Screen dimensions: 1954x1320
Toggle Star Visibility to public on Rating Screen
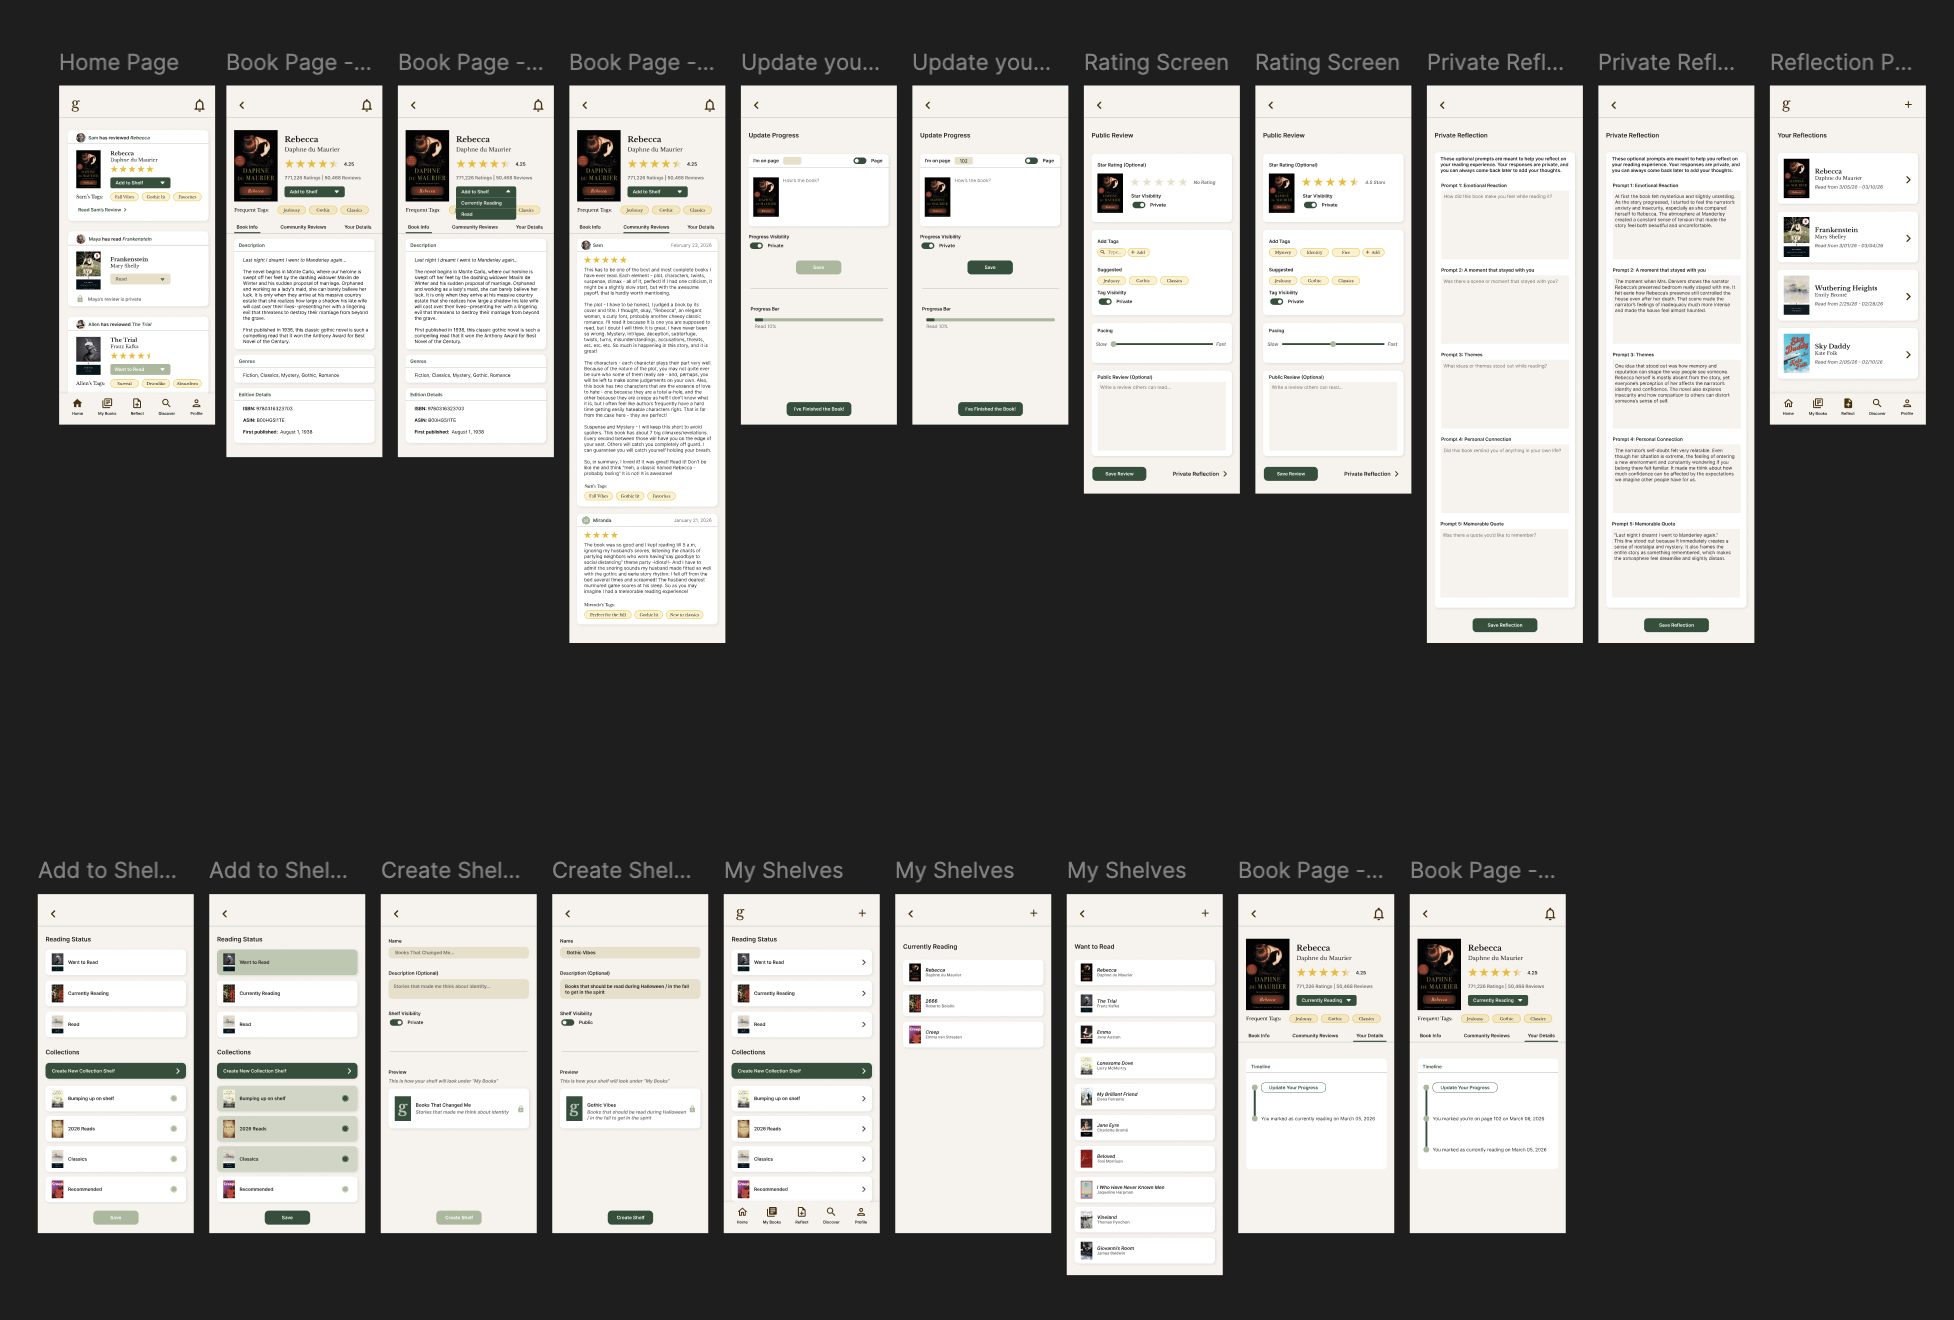coord(1138,205)
